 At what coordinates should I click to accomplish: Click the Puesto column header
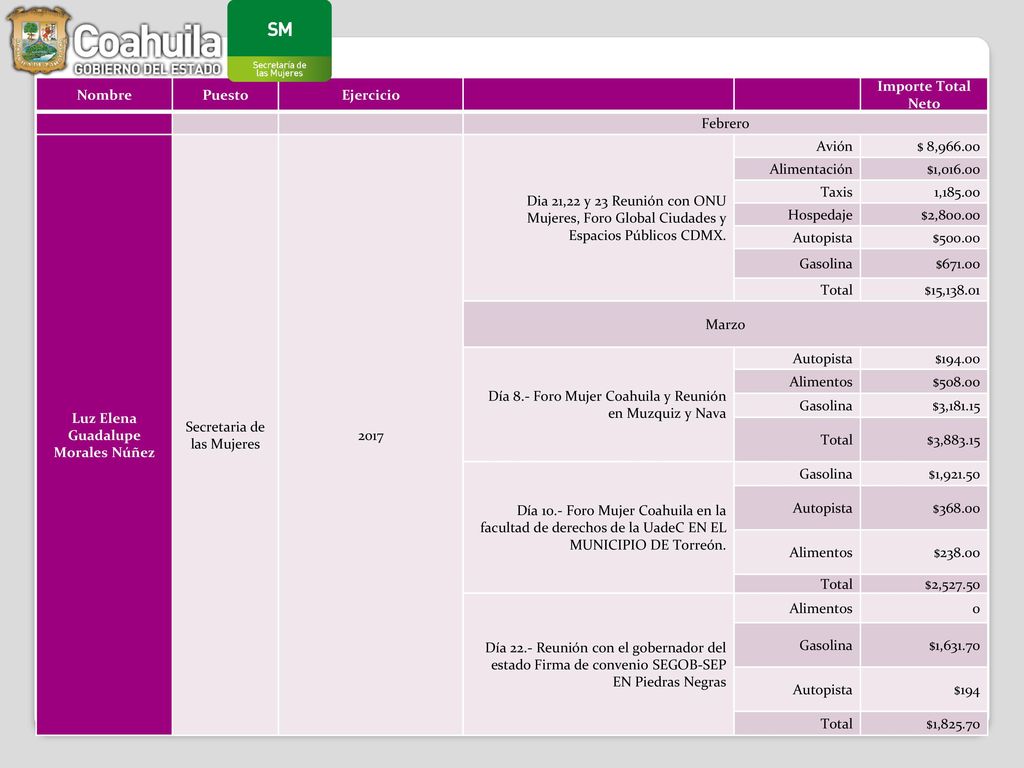pyautogui.click(x=225, y=95)
